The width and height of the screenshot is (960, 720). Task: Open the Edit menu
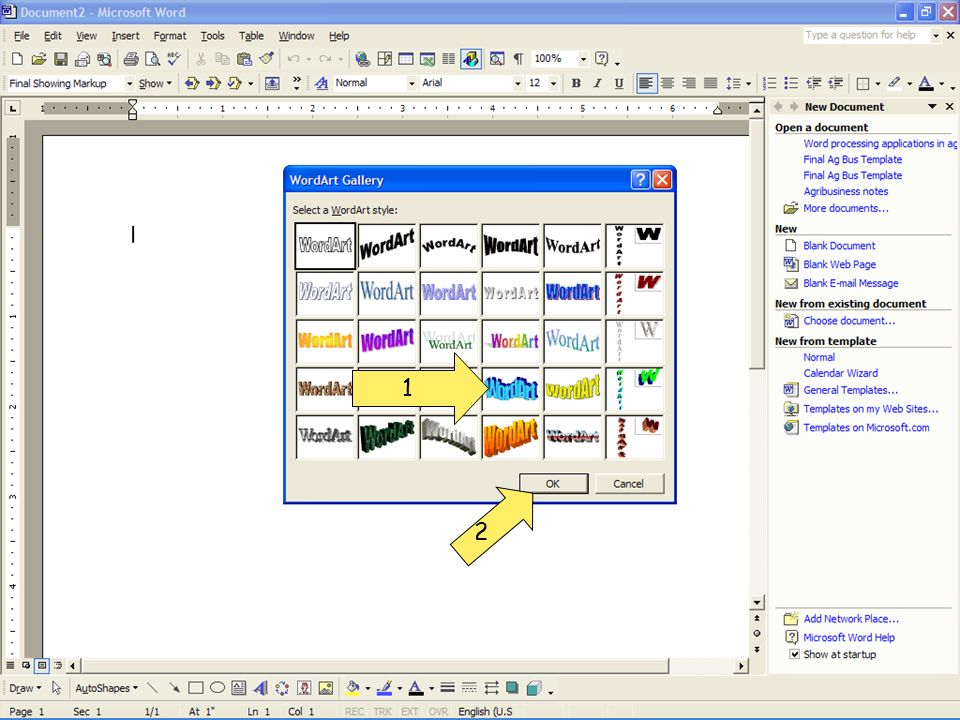coord(53,36)
